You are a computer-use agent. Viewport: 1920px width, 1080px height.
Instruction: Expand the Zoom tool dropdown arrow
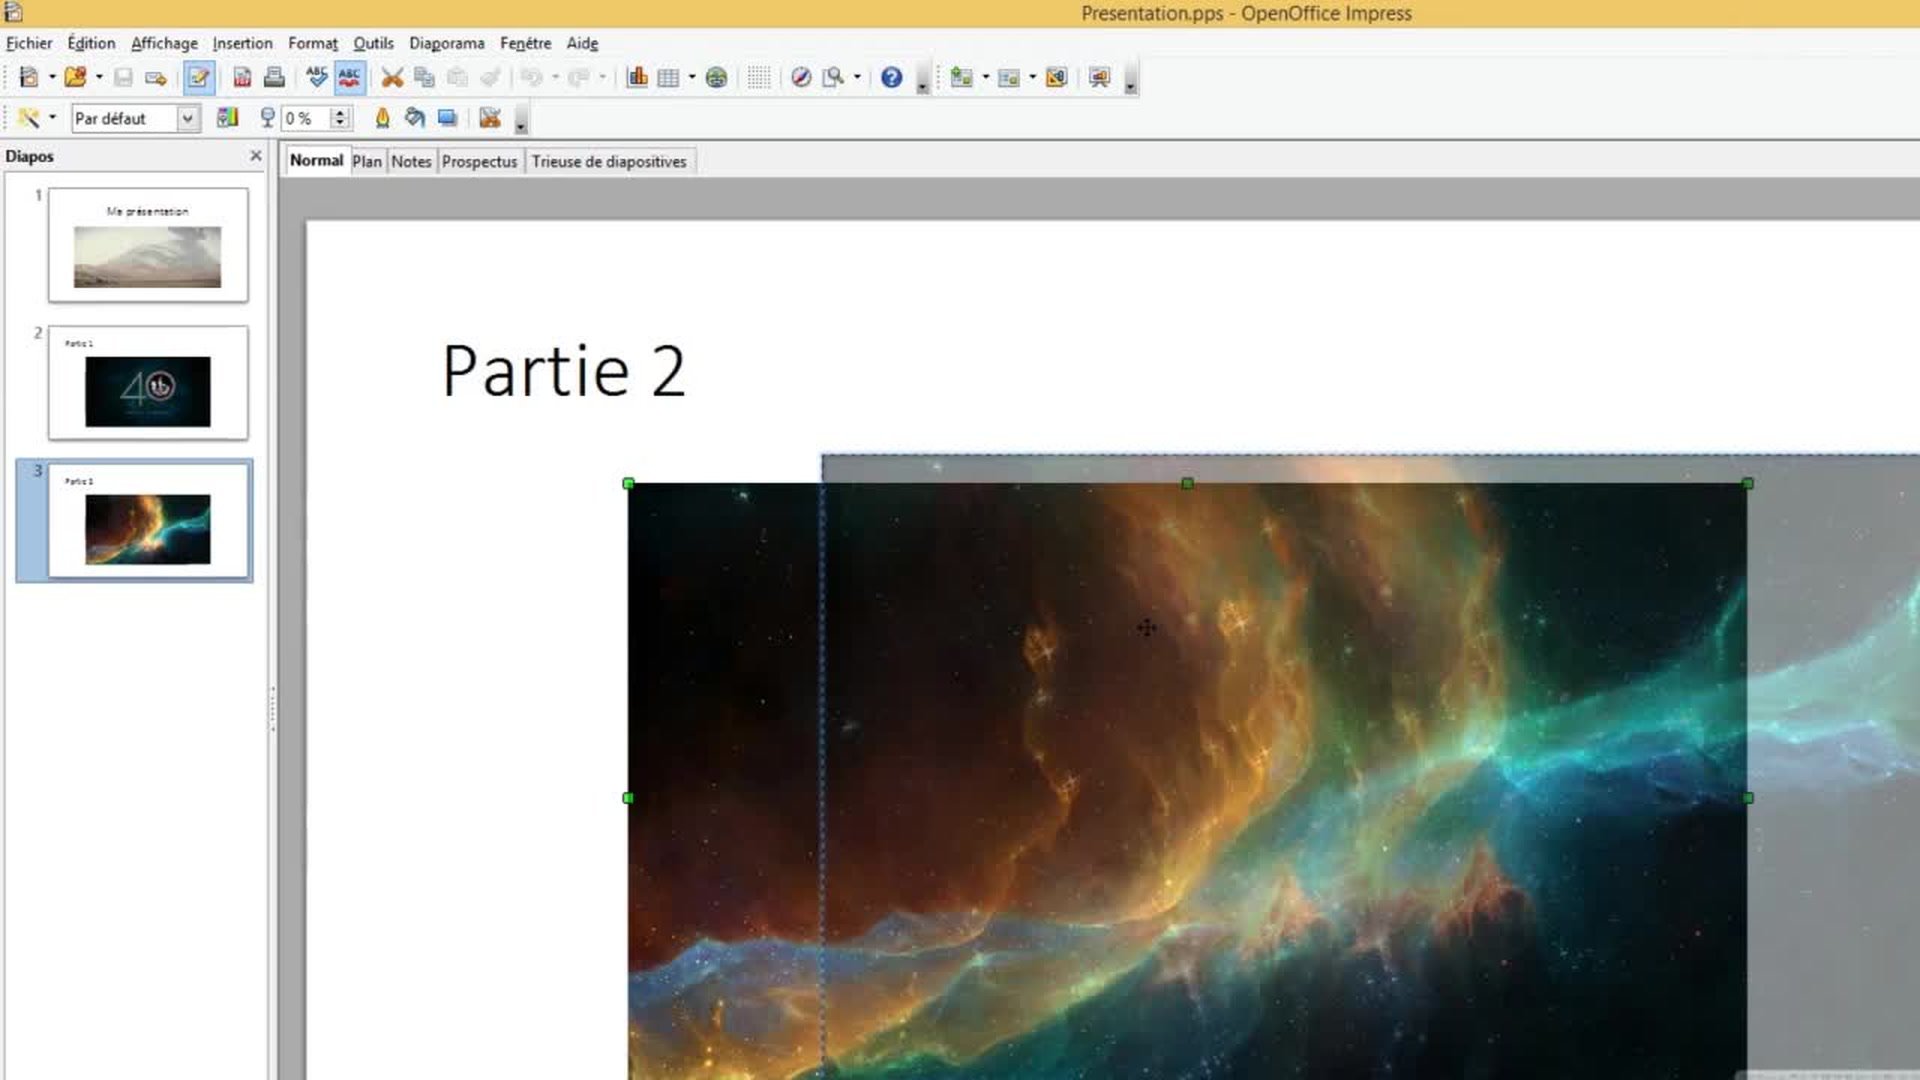coord(857,78)
